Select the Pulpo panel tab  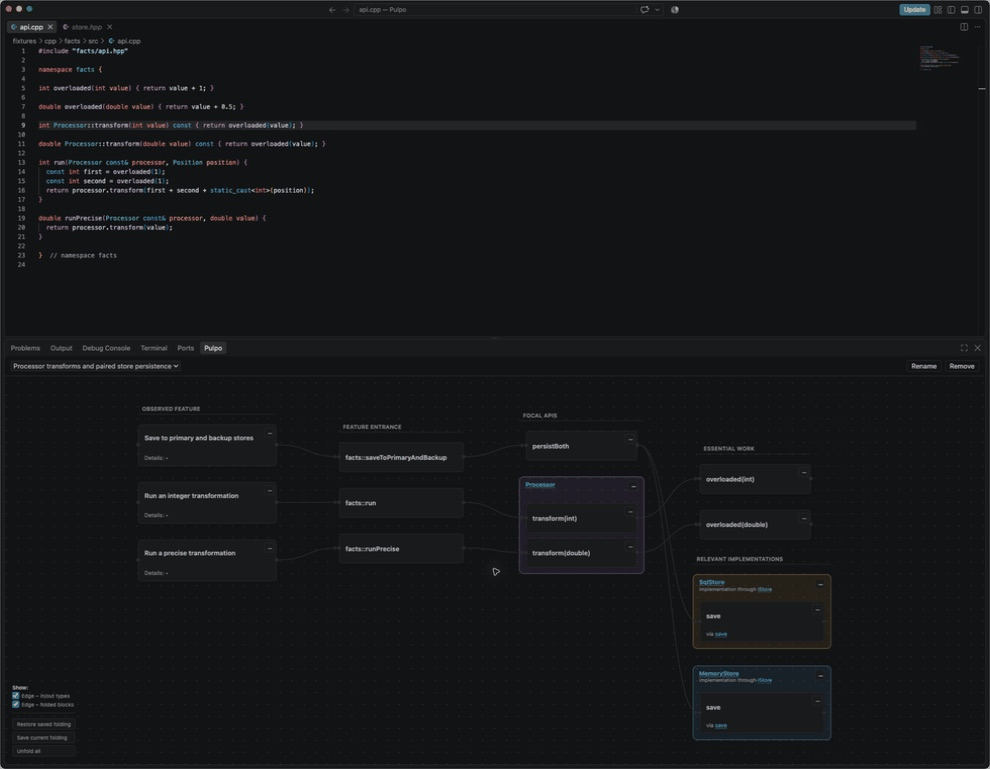tap(213, 348)
